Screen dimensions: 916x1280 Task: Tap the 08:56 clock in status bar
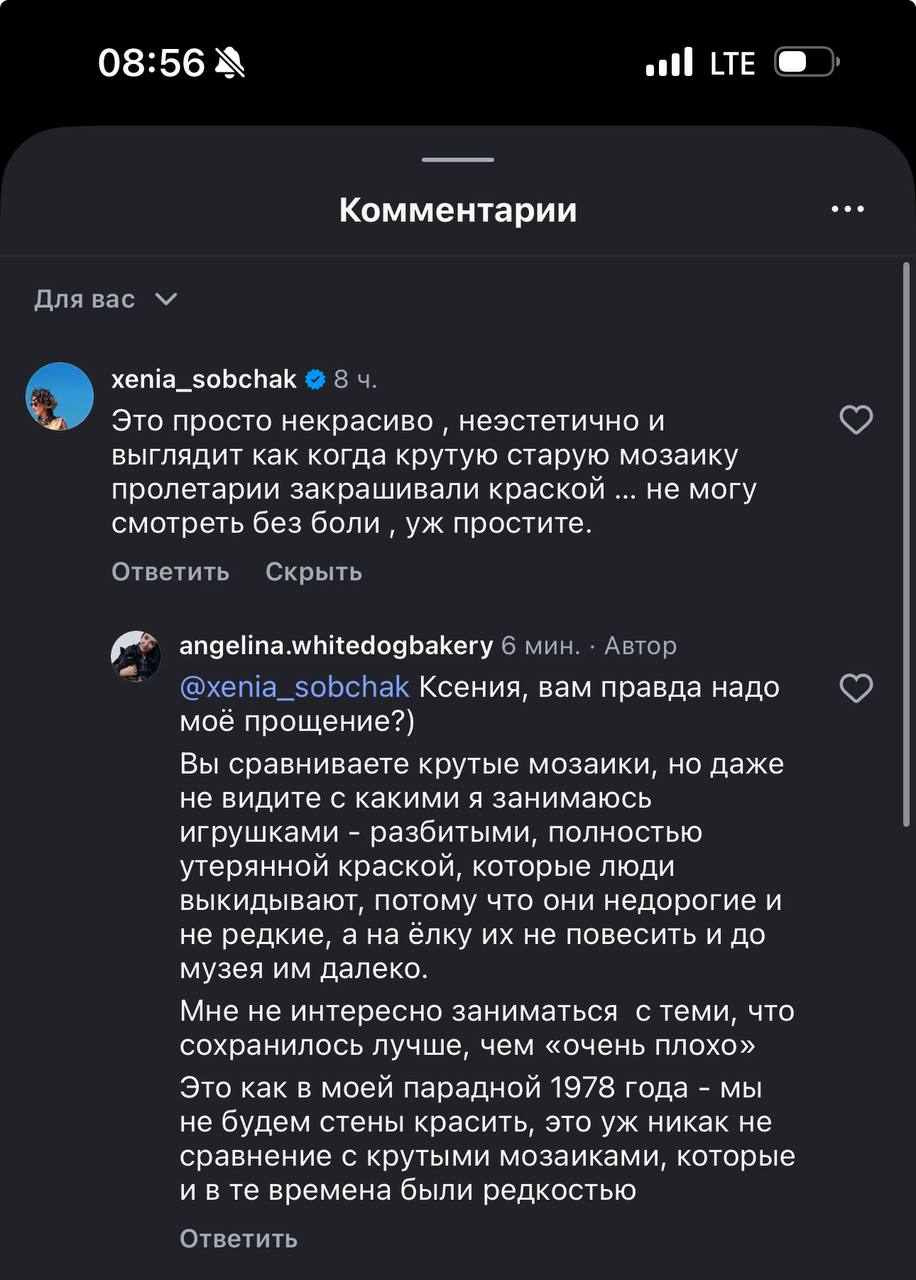(151, 63)
